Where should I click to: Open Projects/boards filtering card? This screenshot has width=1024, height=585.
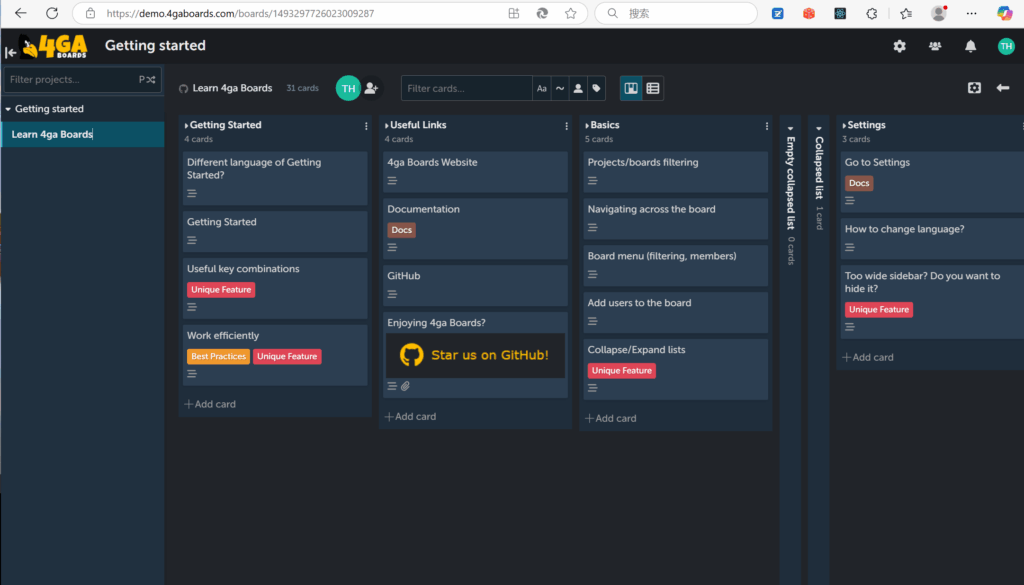coord(675,172)
